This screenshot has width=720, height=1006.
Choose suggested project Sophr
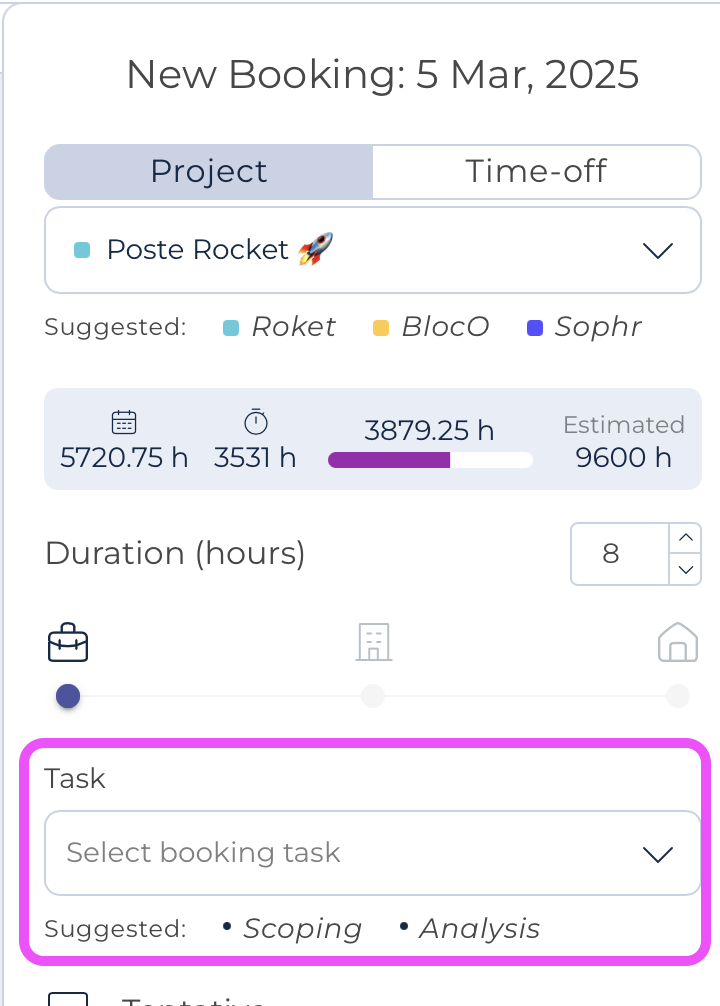coord(597,327)
